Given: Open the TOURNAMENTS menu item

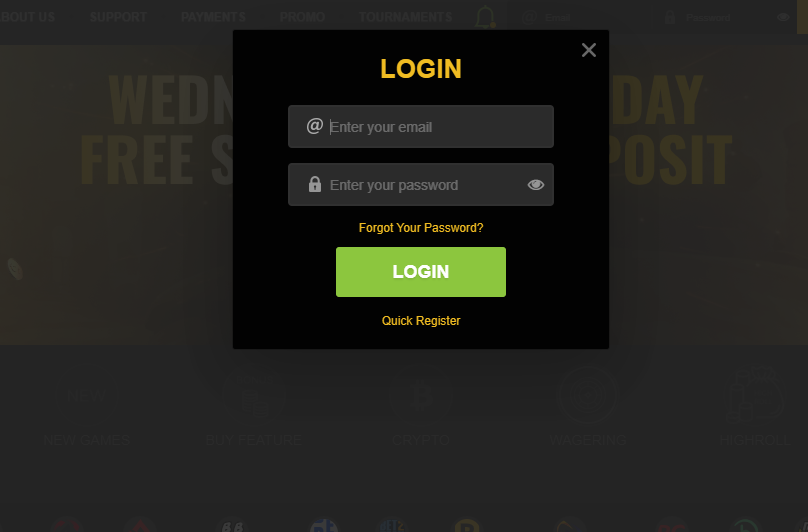Looking at the screenshot, I should (x=406, y=17).
